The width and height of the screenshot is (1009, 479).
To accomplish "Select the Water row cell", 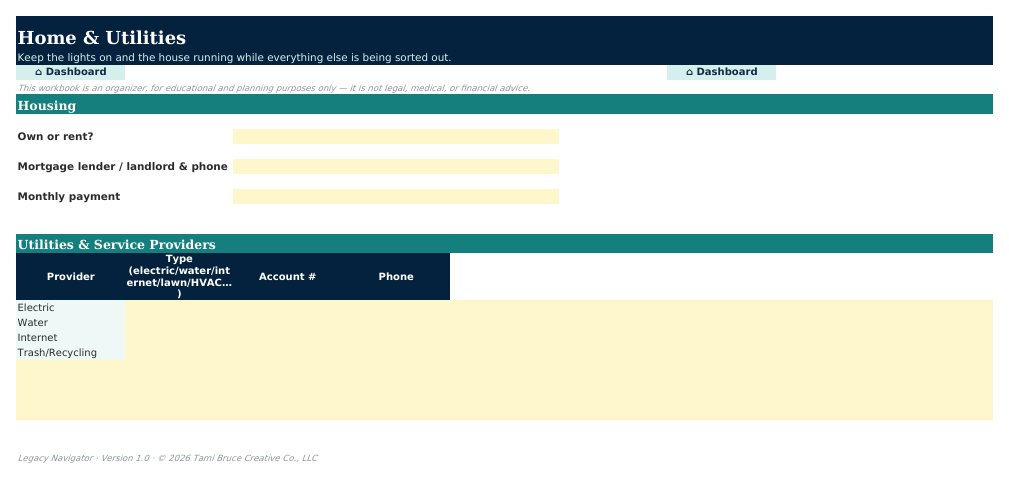I will (70, 323).
